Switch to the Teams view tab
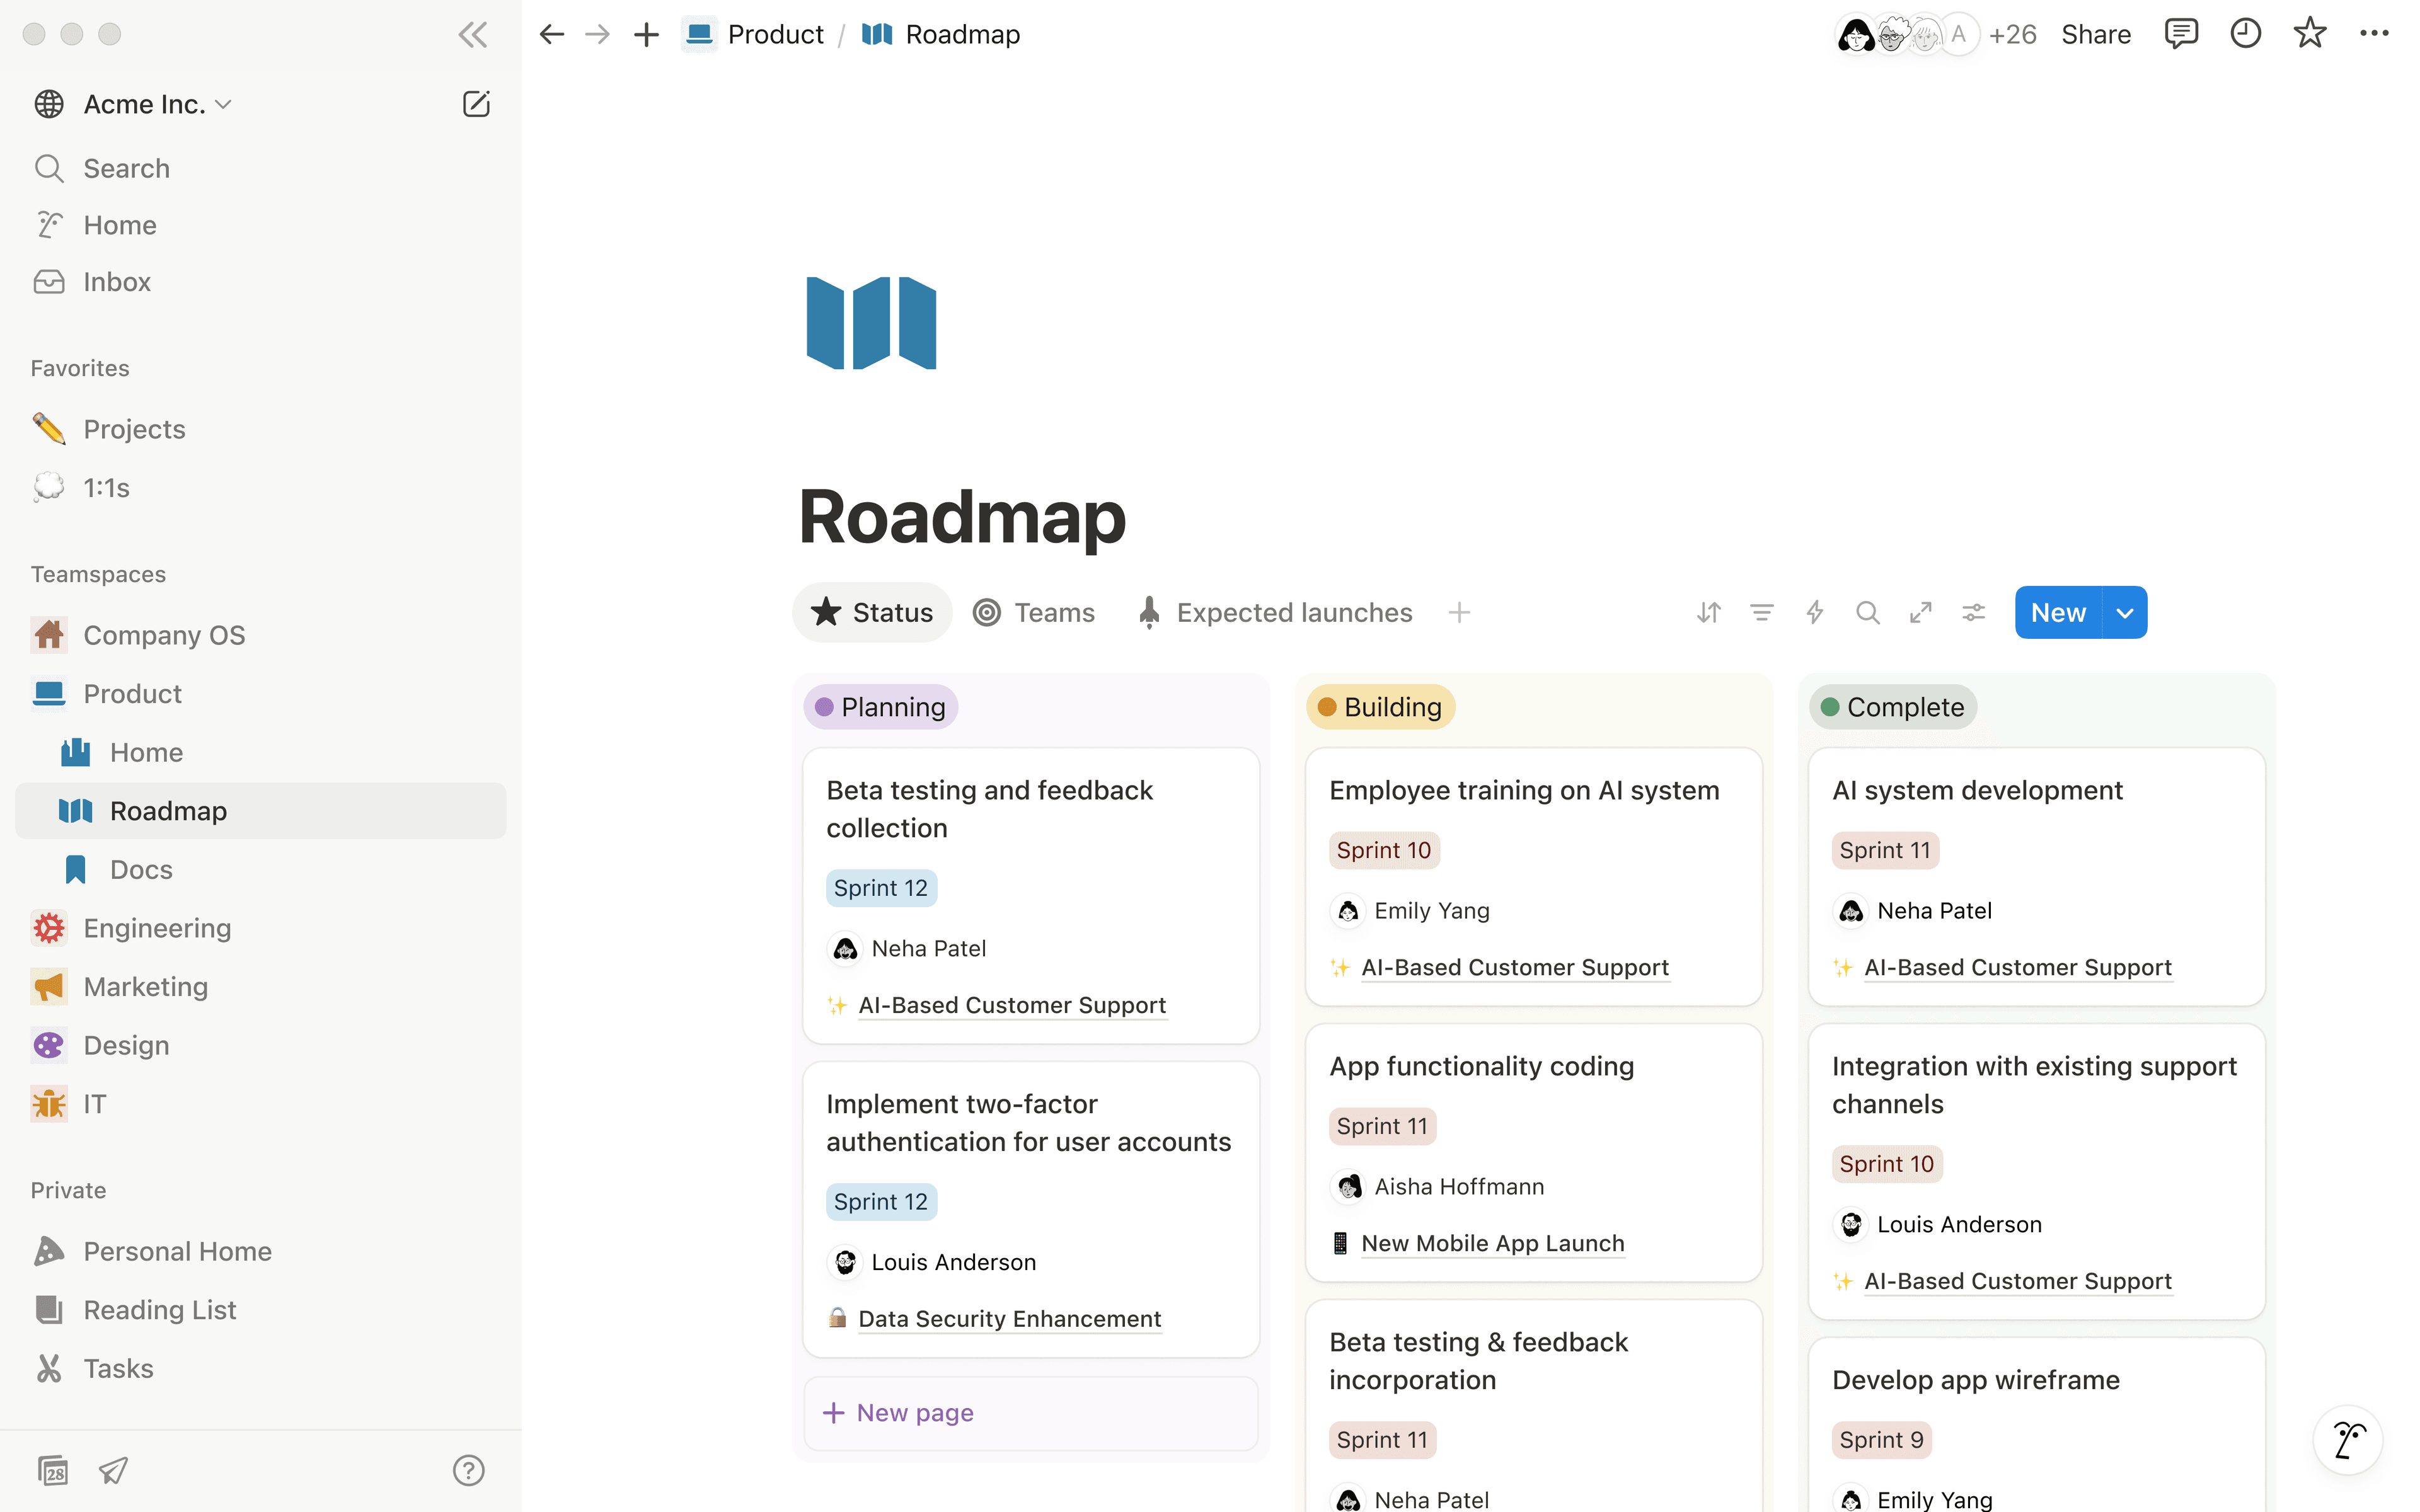 1035,612
